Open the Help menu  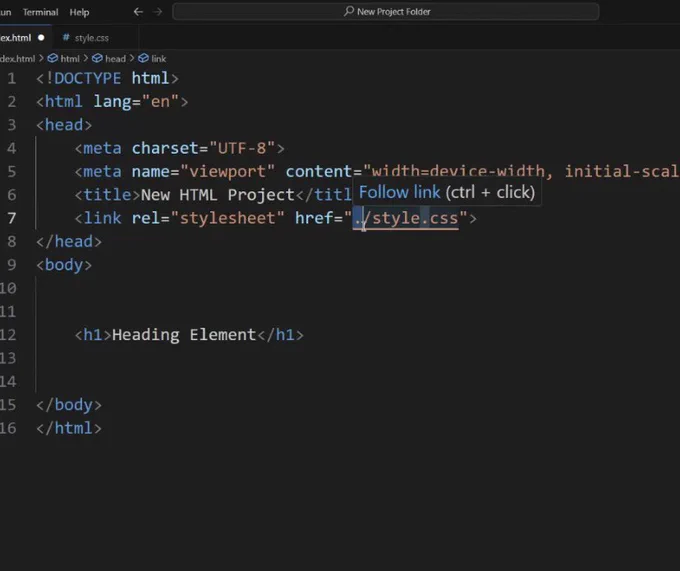tap(79, 12)
